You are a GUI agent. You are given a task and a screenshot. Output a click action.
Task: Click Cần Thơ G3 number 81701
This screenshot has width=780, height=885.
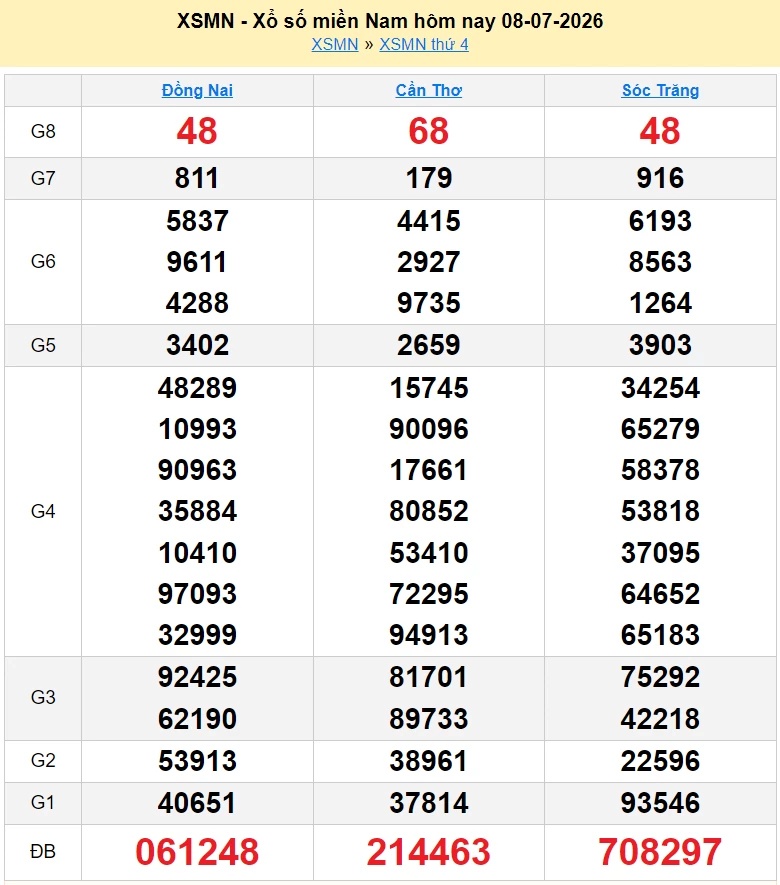(429, 677)
